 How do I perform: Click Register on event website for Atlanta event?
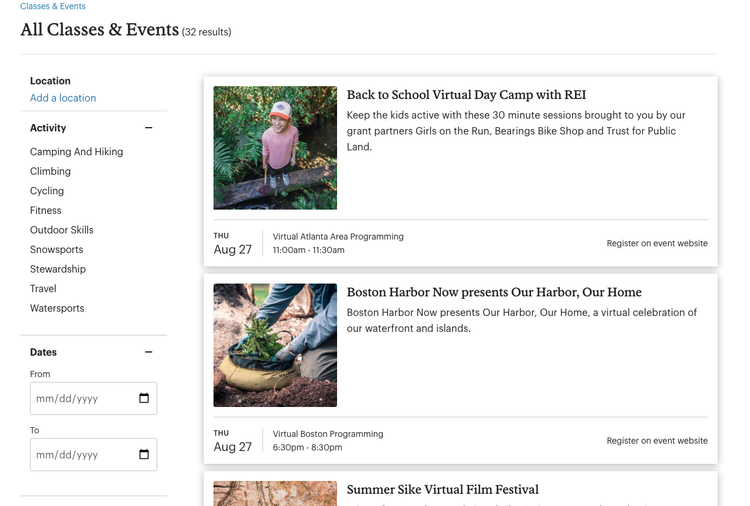pyautogui.click(x=657, y=243)
